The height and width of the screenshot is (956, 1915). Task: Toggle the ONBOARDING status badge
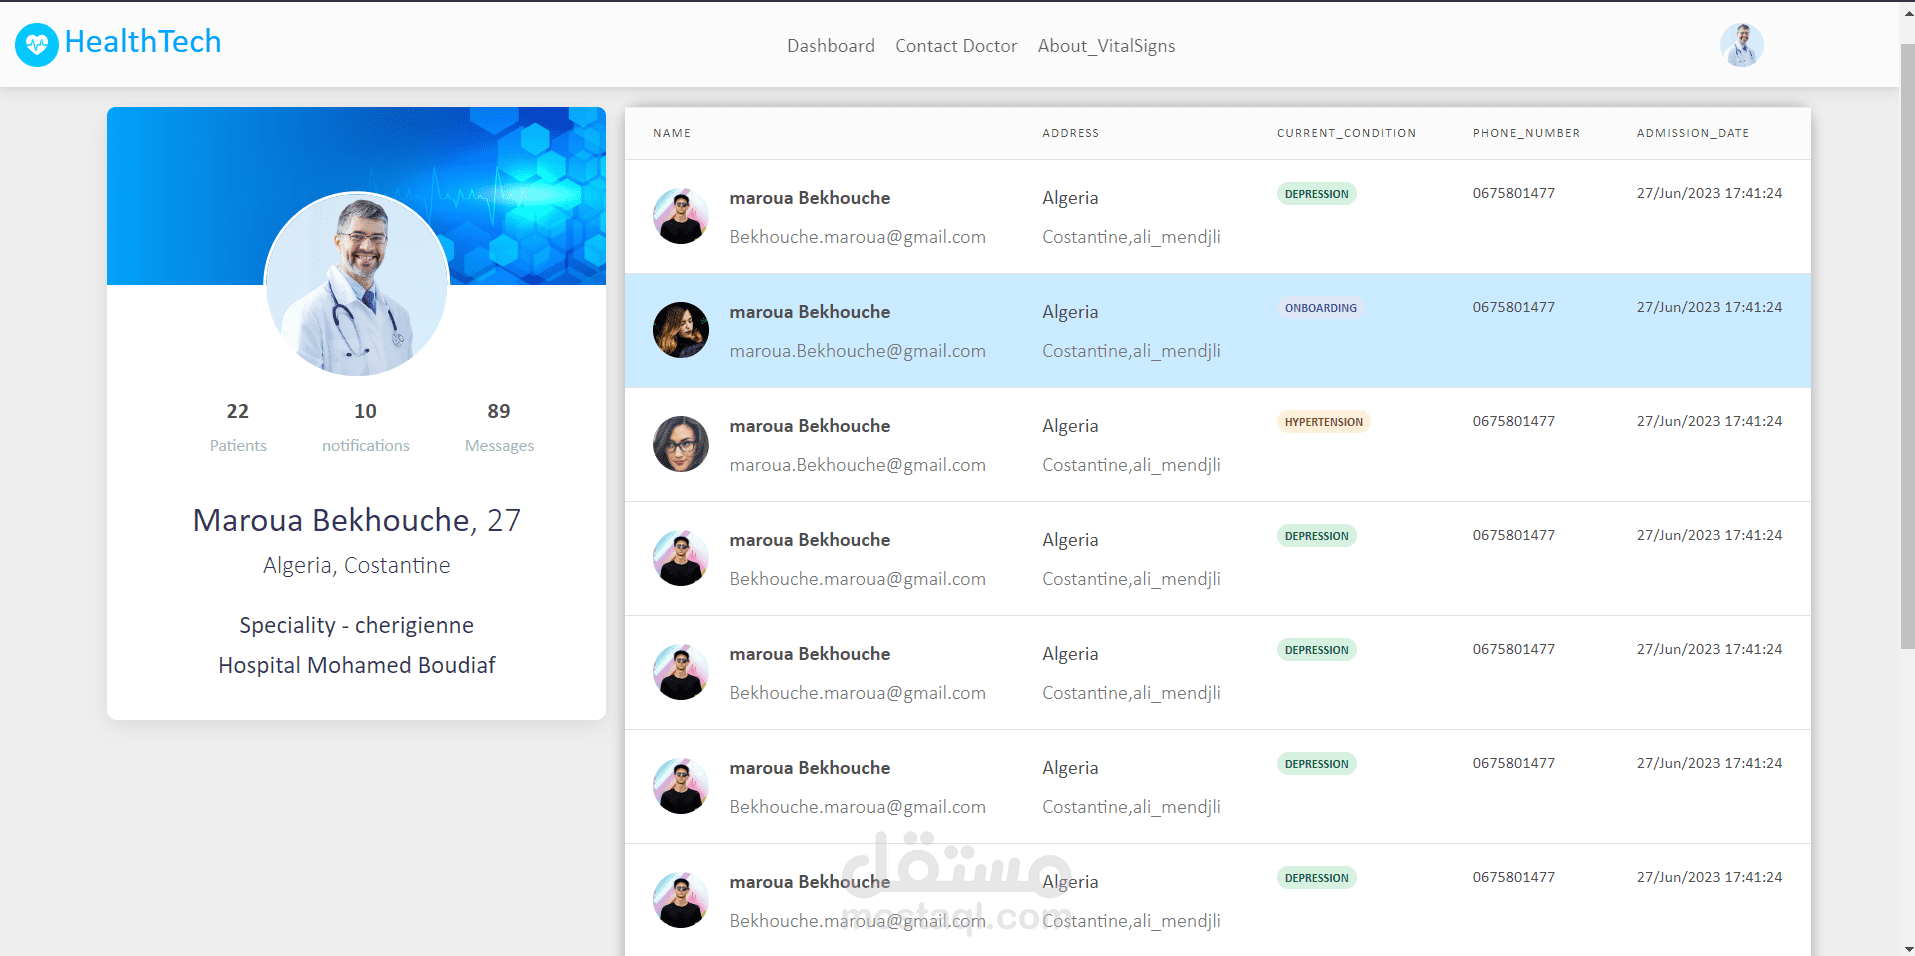(1320, 307)
